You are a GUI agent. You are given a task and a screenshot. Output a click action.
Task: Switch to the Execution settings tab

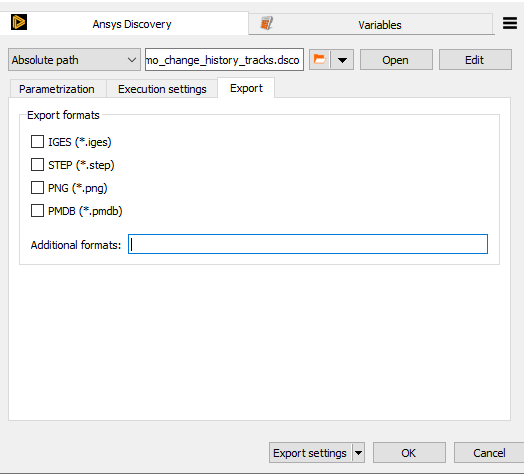tap(162, 89)
